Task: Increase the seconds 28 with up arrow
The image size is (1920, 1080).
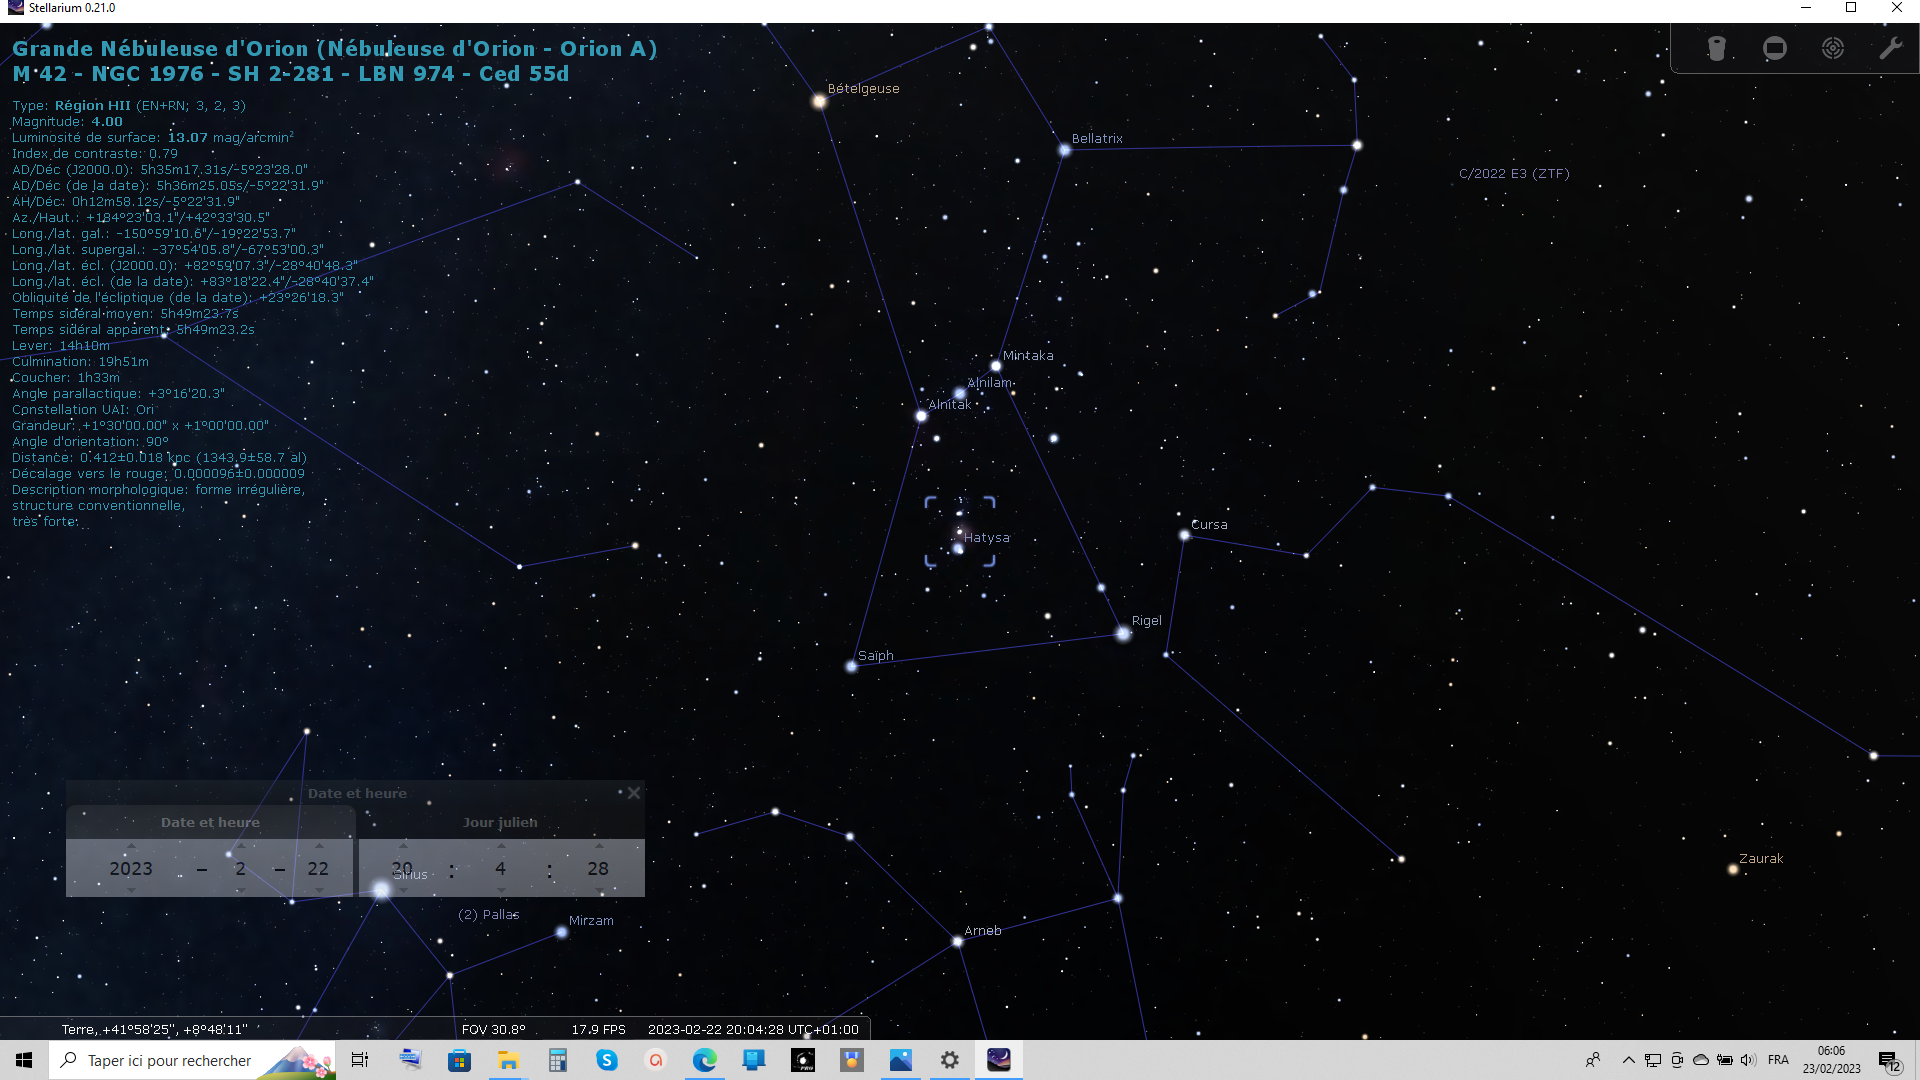Action: tap(598, 846)
